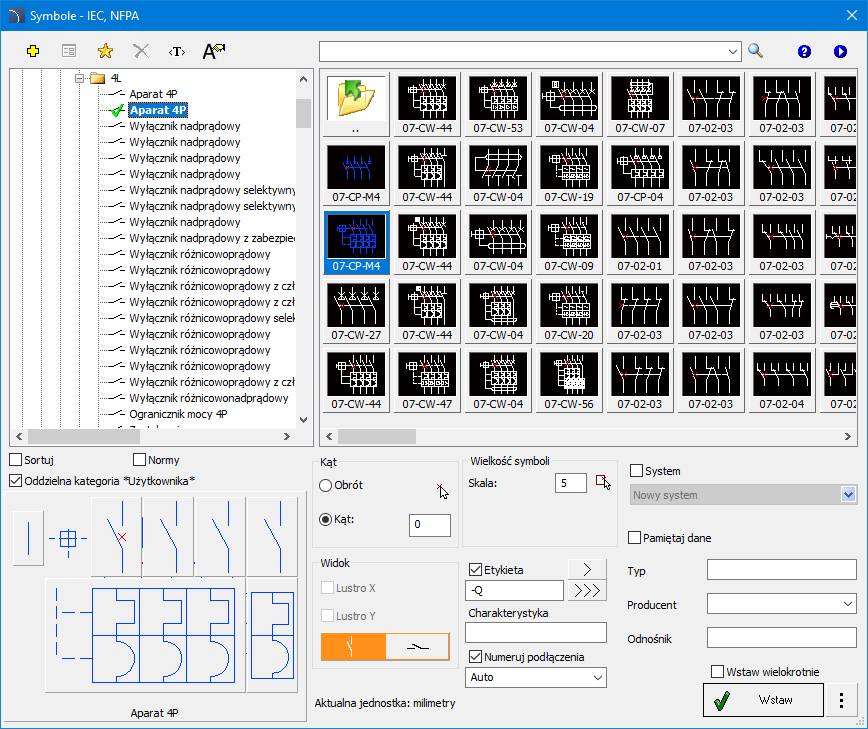868x729 pixels.
Task: Click the magnifying glass search icon
Action: pos(756,51)
